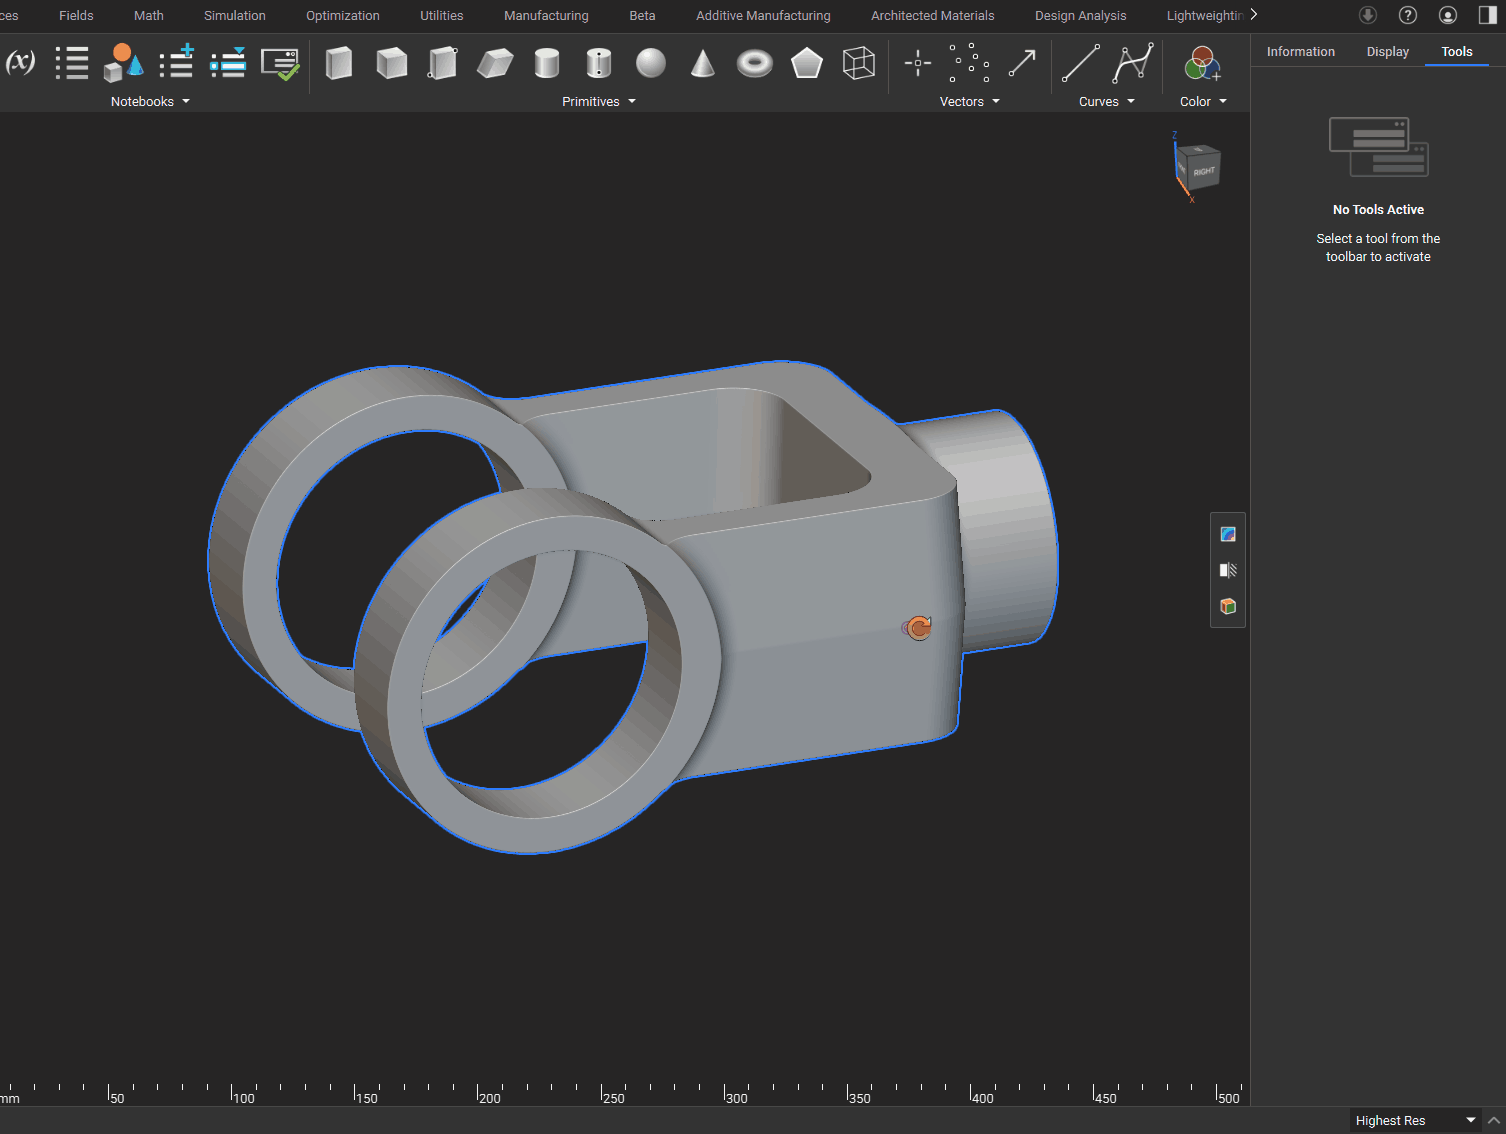
Task: Open the help button in the title bar
Action: pyautogui.click(x=1408, y=15)
